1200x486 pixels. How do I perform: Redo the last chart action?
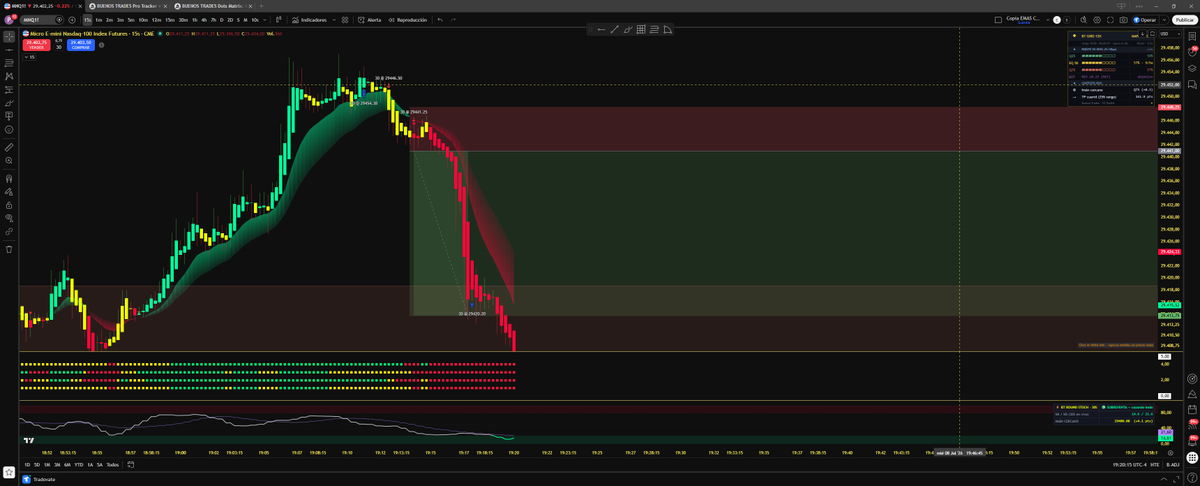click(453, 20)
